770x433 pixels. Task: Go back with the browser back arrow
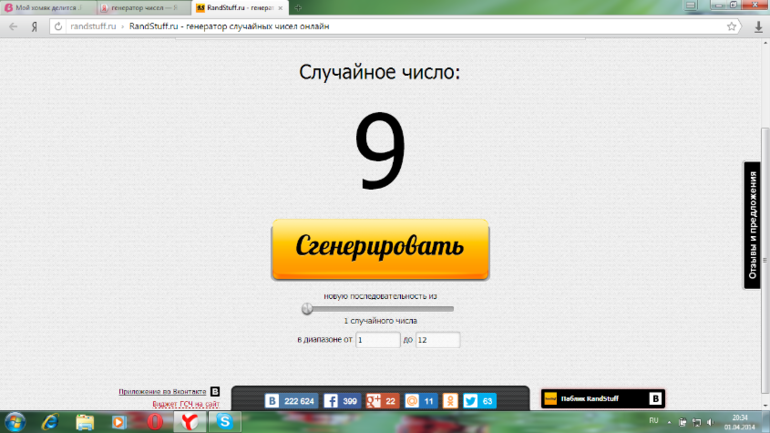click(13, 27)
